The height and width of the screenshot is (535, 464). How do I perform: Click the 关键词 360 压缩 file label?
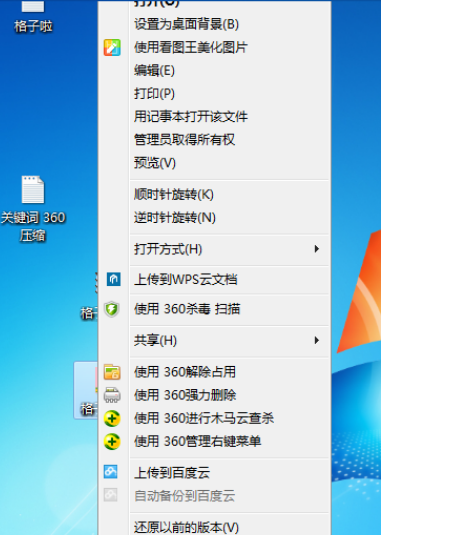(x=33, y=227)
